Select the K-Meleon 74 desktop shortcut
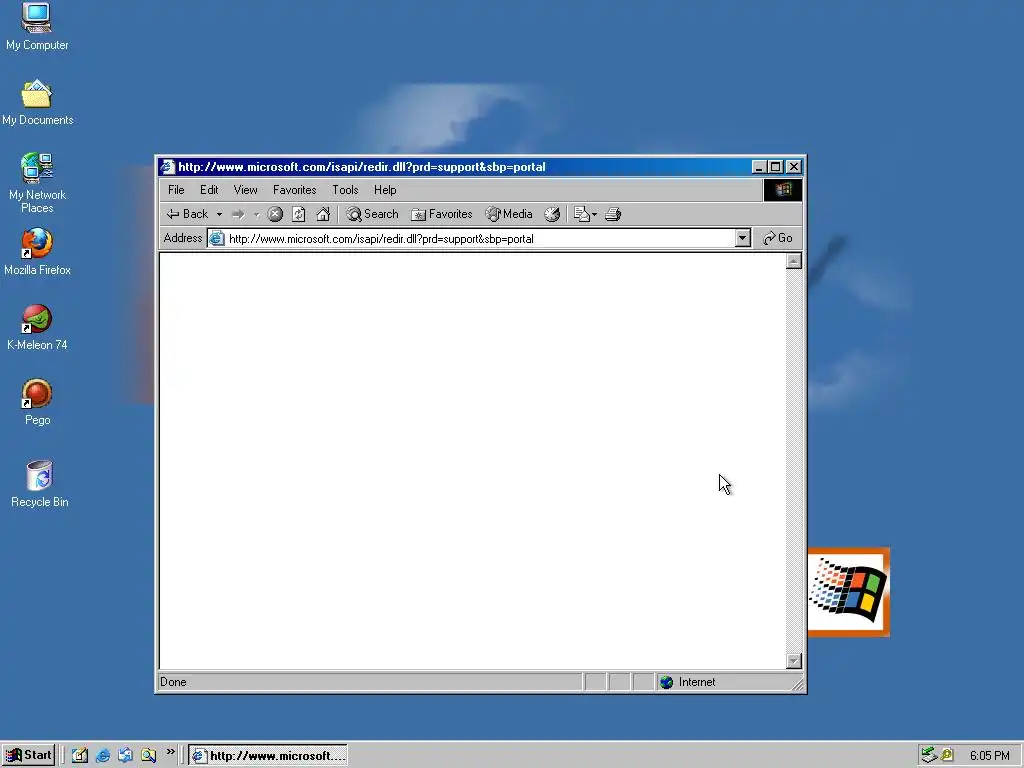The image size is (1024, 768). (x=37, y=327)
